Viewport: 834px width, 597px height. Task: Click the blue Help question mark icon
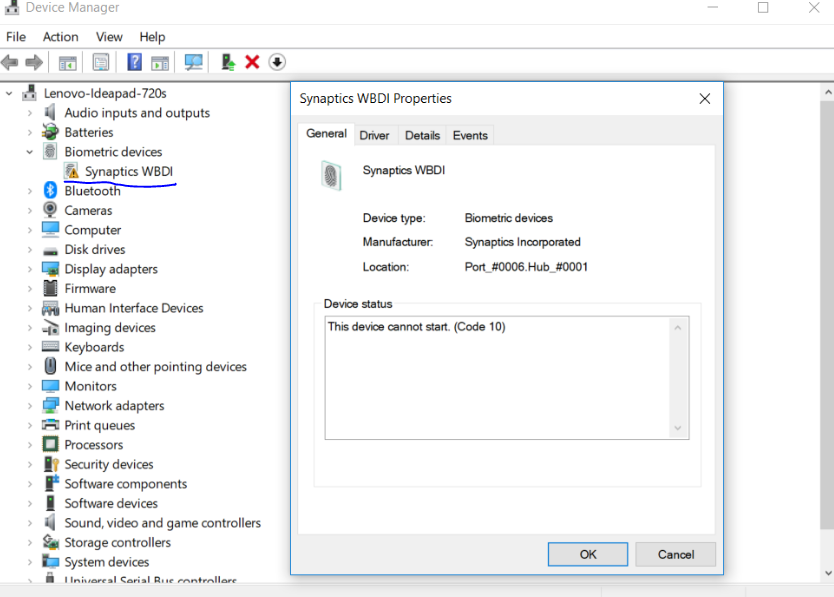point(134,62)
